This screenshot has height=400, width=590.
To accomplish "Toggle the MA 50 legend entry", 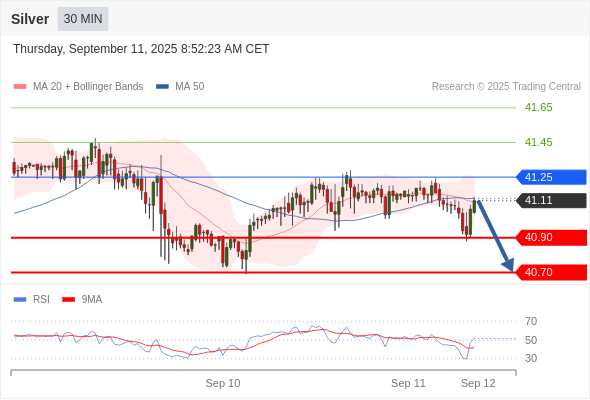I will tap(180, 87).
